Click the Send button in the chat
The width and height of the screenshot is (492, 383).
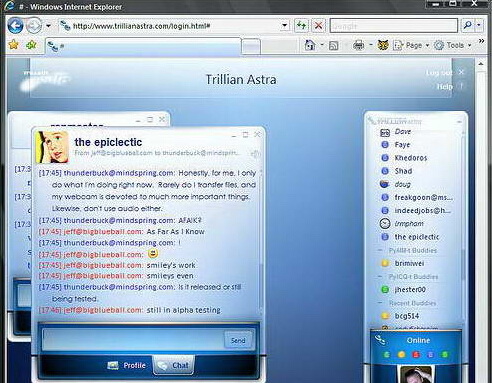[x=238, y=340]
